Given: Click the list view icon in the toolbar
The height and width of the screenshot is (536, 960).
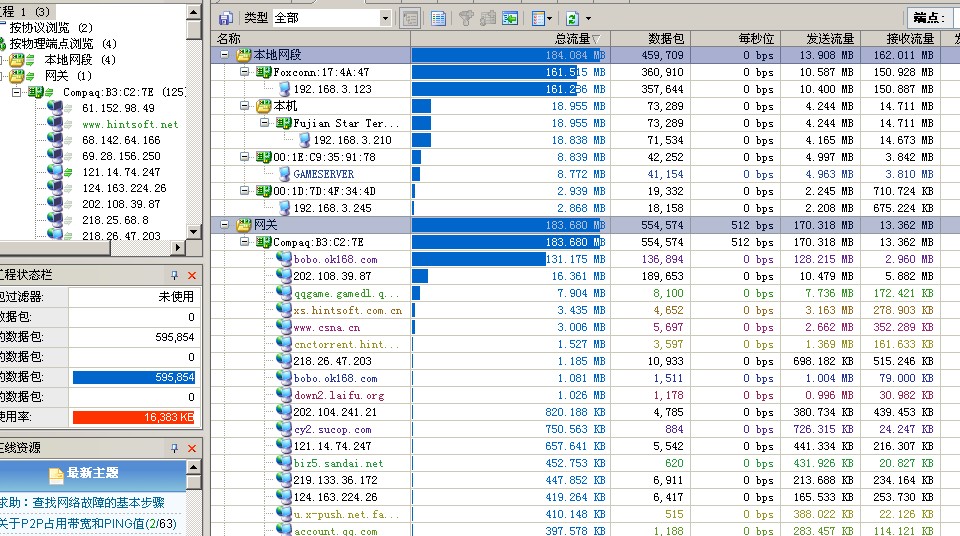Looking at the screenshot, I should pos(438,18).
